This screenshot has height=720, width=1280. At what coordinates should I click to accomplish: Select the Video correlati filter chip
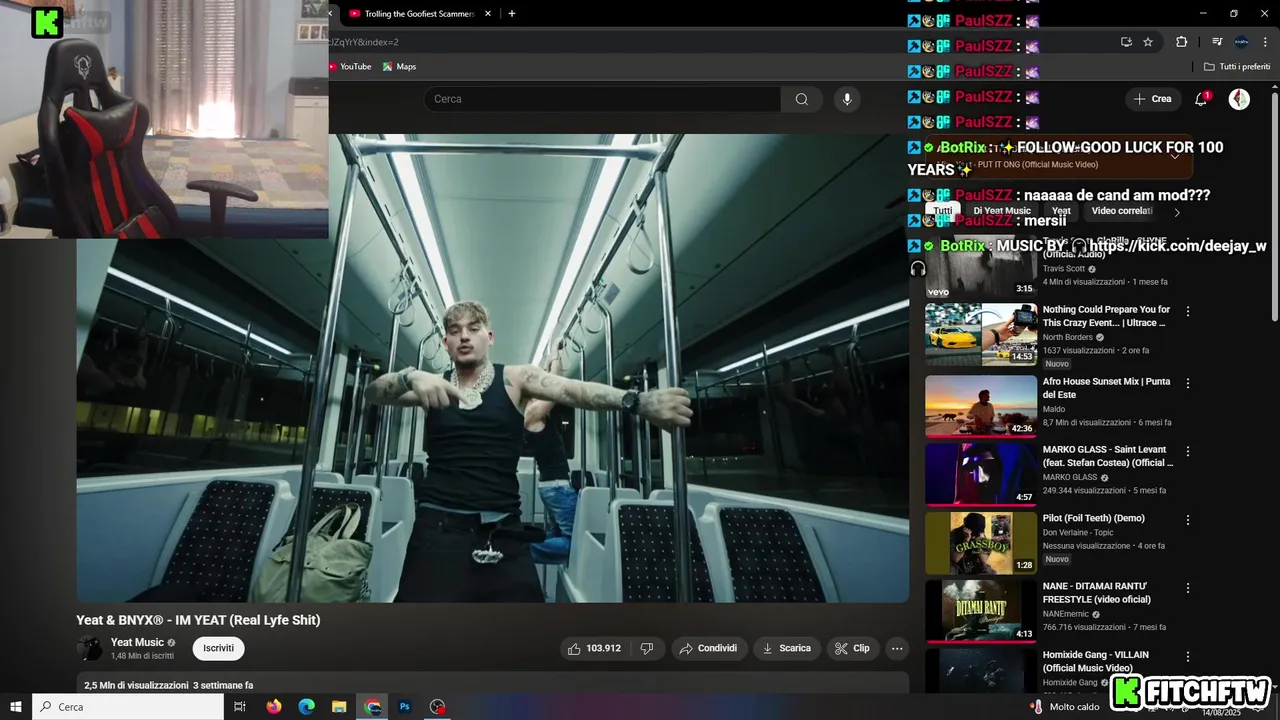click(1122, 211)
